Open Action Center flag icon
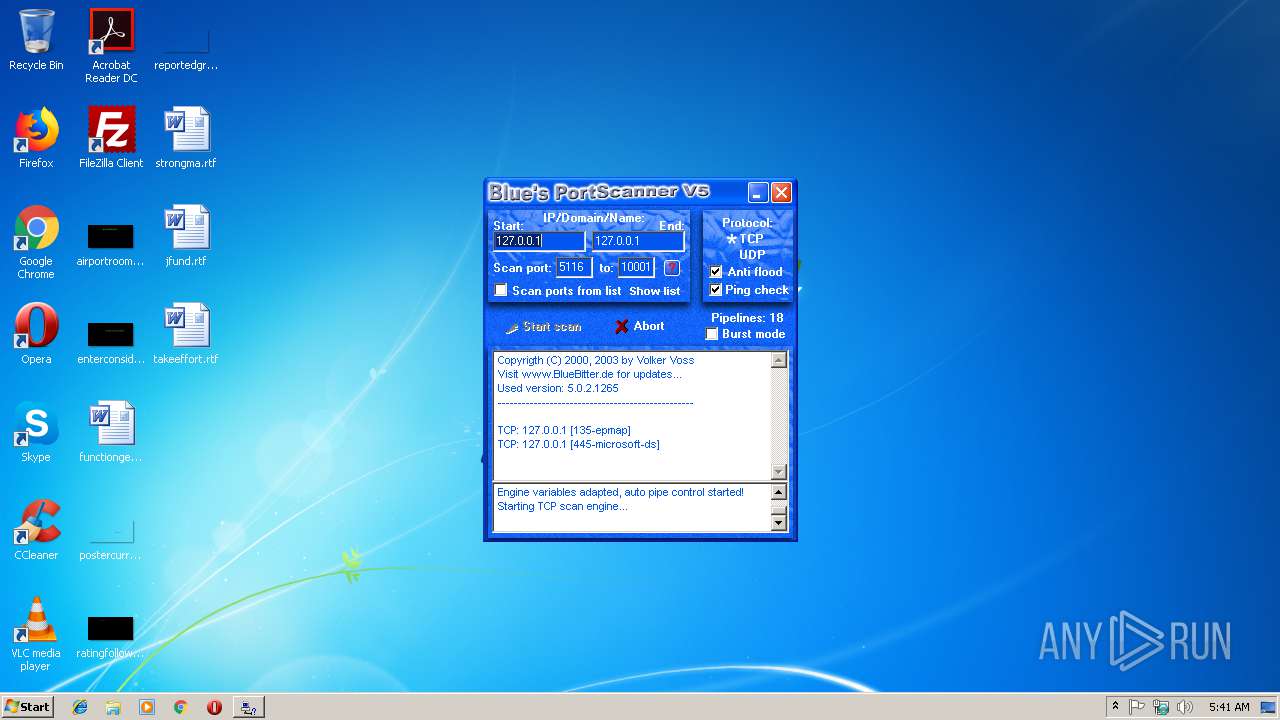The height and width of the screenshot is (720, 1280). point(1137,707)
